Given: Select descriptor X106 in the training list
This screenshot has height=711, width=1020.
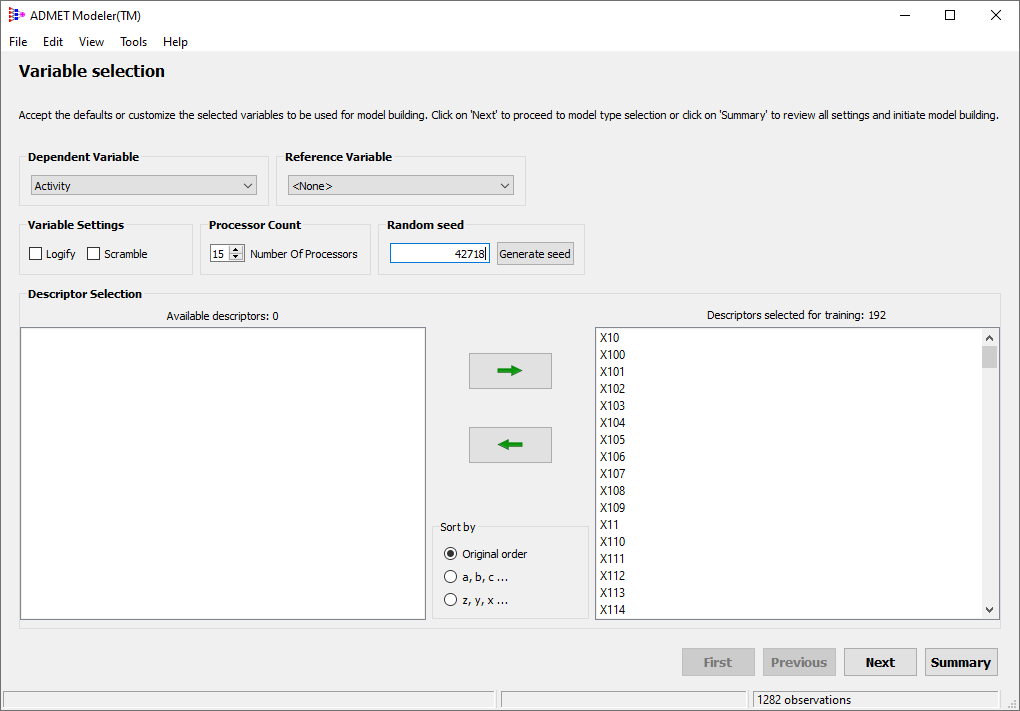Looking at the screenshot, I should pos(612,457).
